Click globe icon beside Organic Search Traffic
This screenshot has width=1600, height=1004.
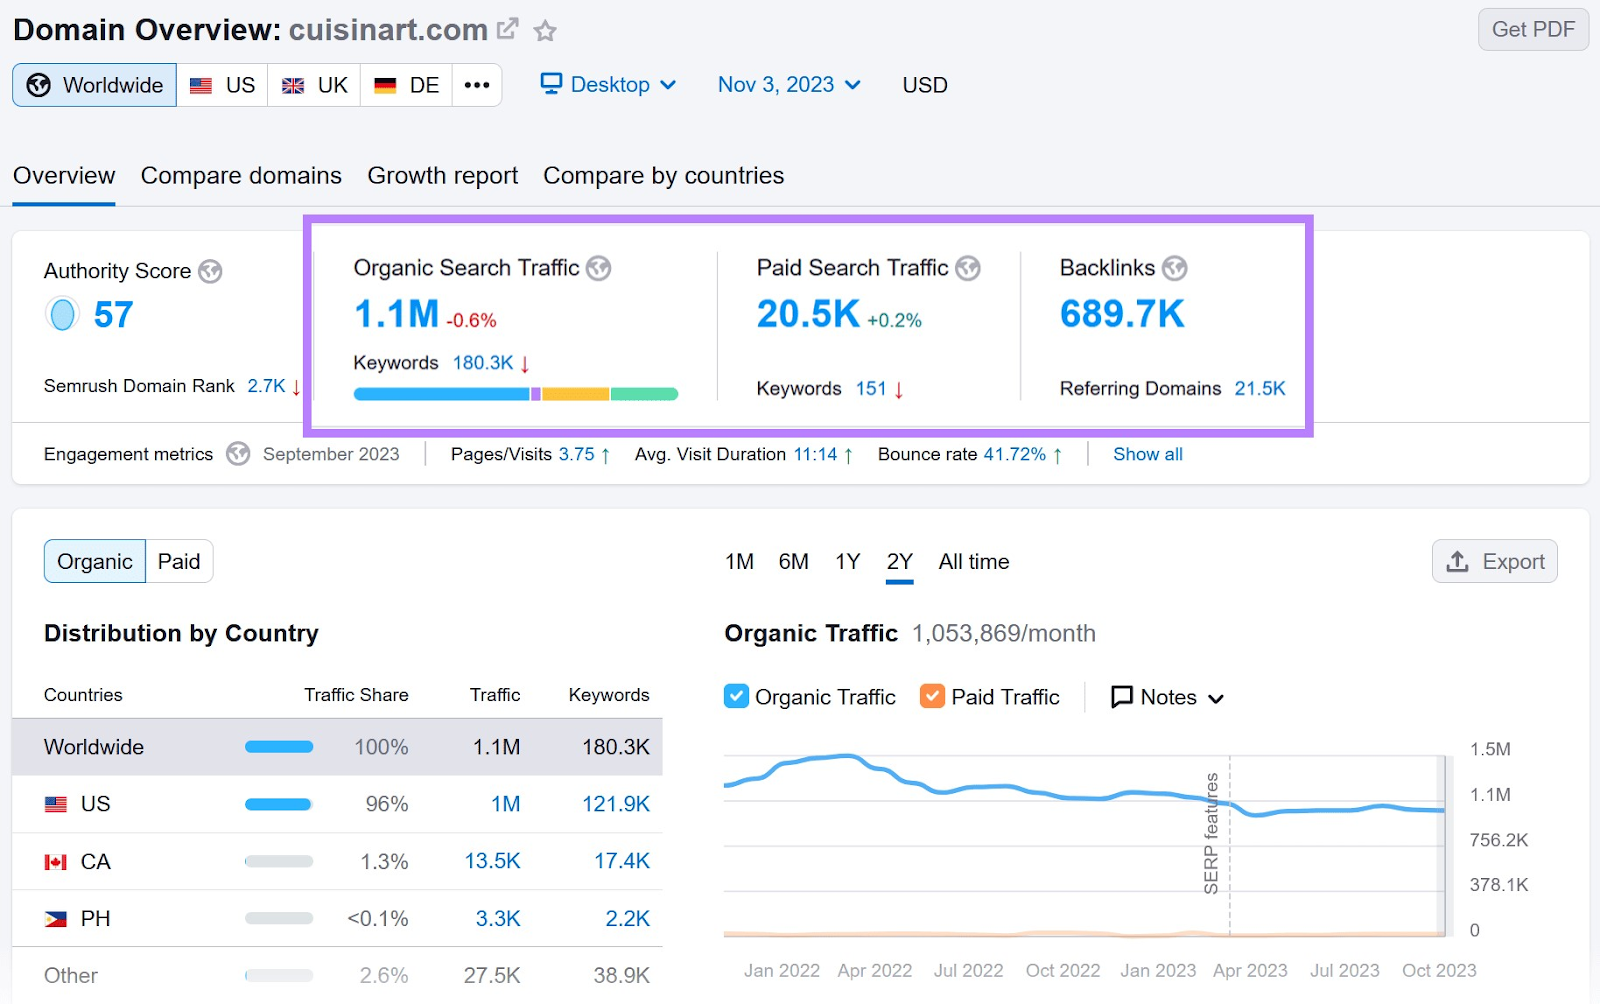click(x=598, y=268)
